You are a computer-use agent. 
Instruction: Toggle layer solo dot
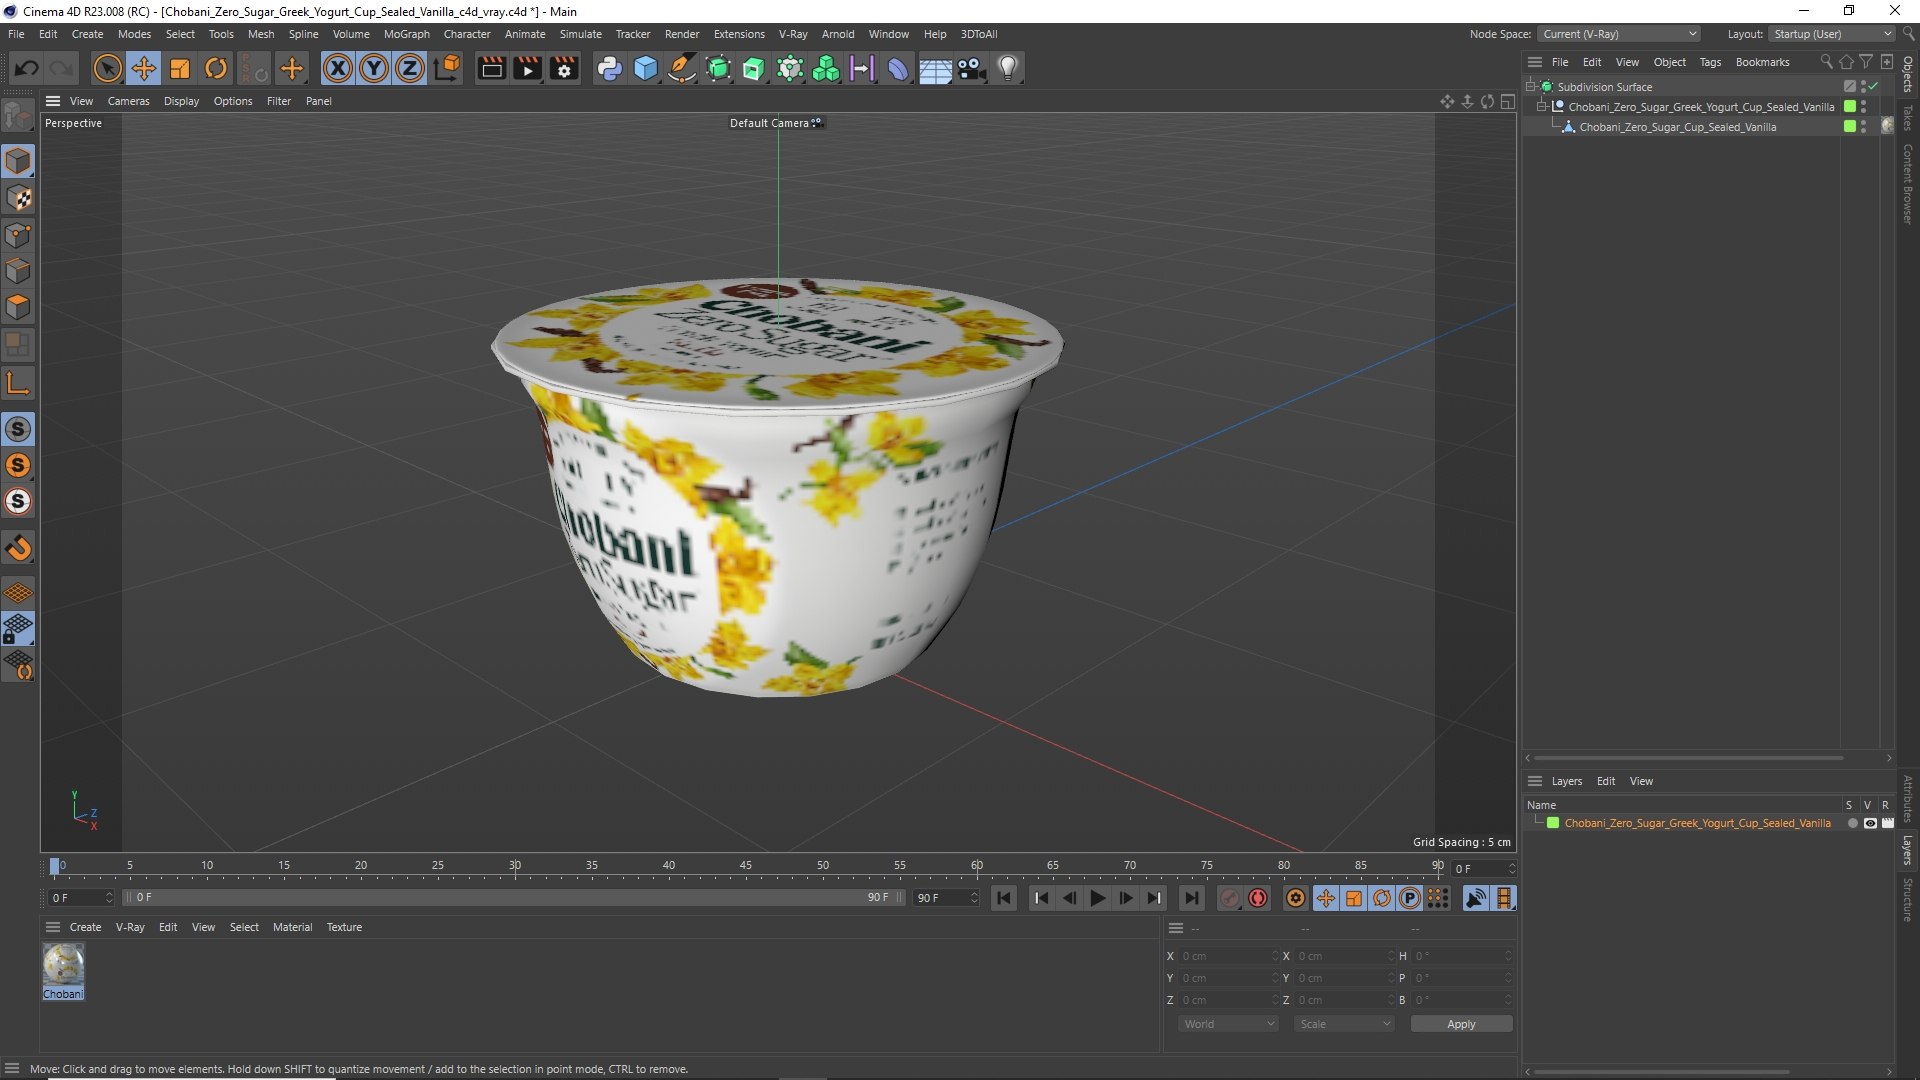pyautogui.click(x=1853, y=823)
